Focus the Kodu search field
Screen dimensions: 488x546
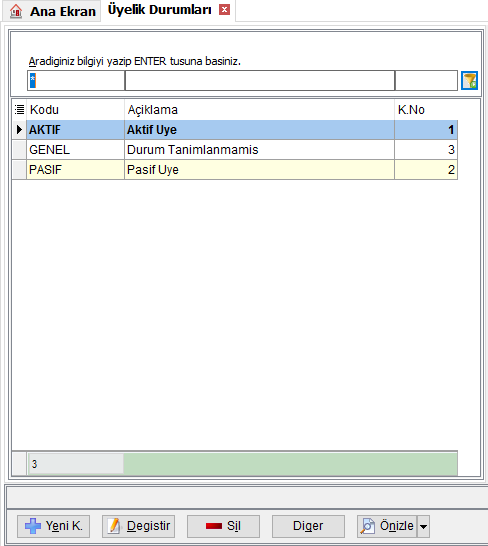[76, 81]
